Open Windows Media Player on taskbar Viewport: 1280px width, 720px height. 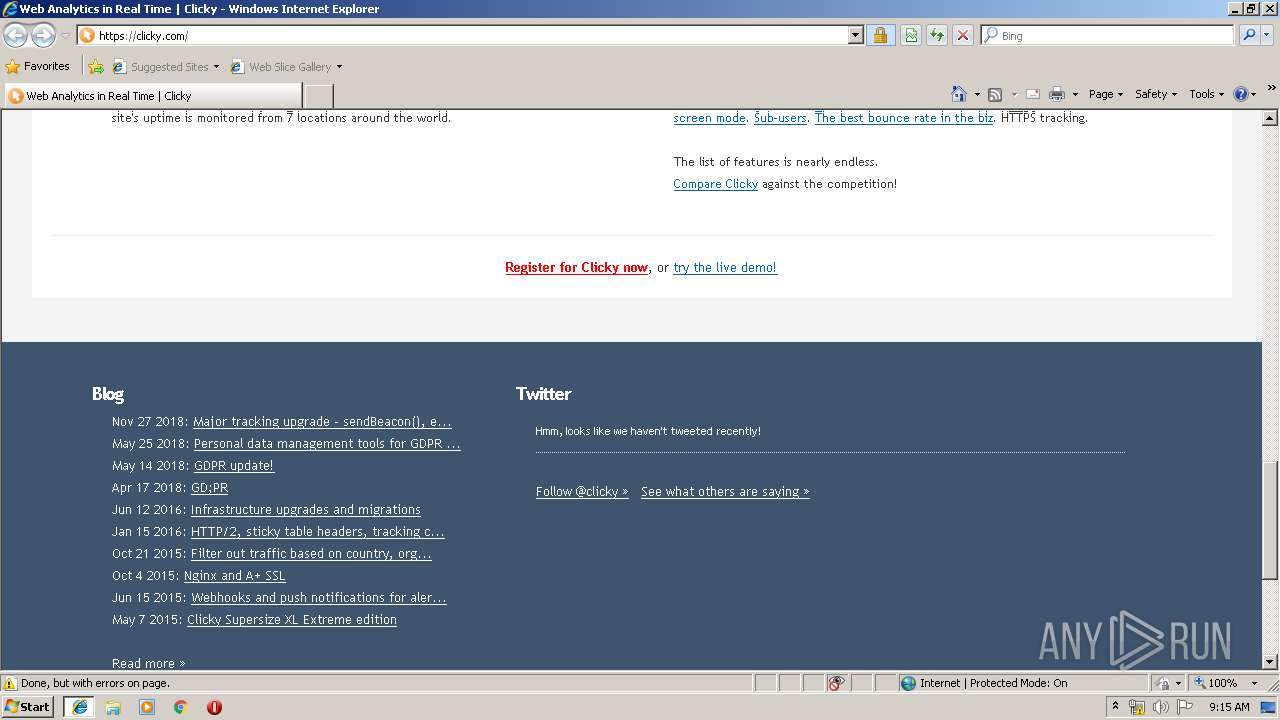click(147, 707)
